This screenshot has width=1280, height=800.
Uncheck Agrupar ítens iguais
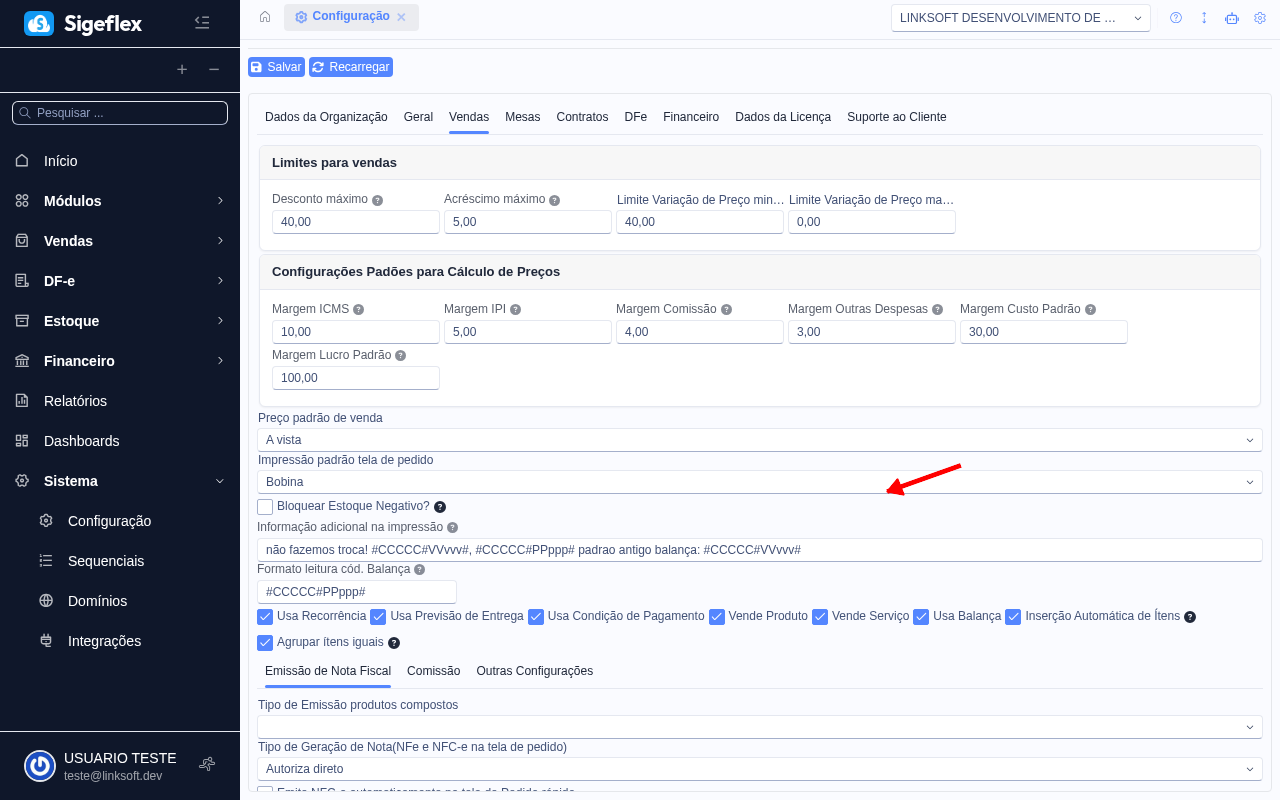264,642
